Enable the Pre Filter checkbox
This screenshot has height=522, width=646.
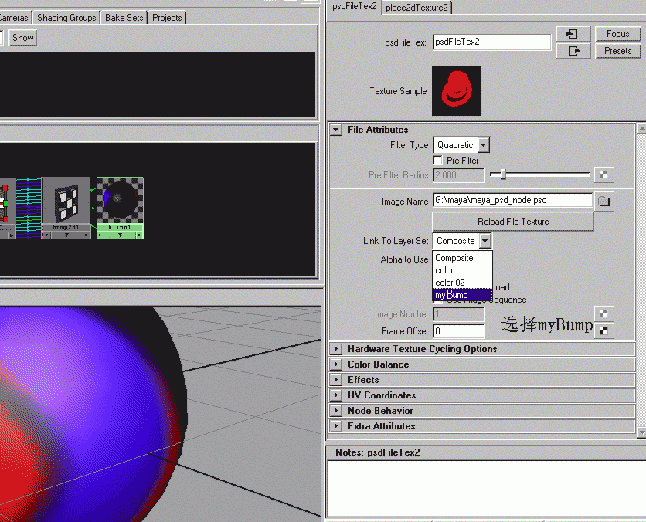438,160
